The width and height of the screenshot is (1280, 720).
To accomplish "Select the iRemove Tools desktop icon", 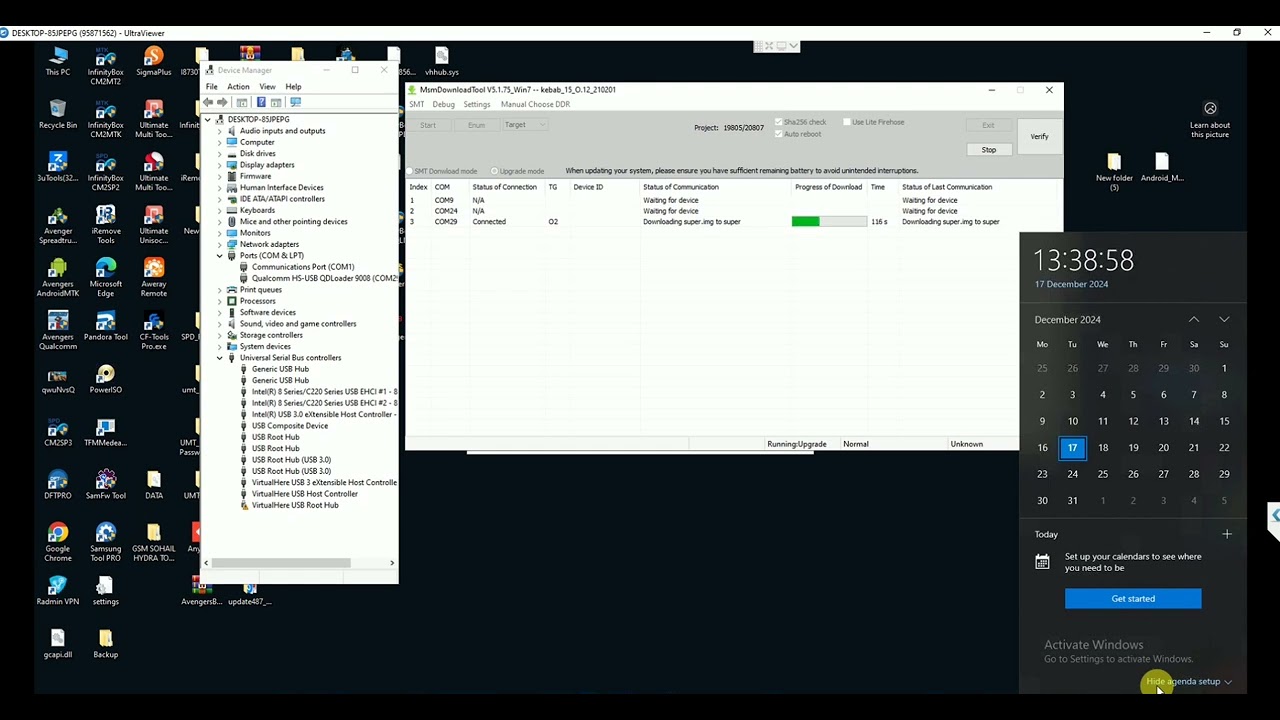I will tap(105, 225).
